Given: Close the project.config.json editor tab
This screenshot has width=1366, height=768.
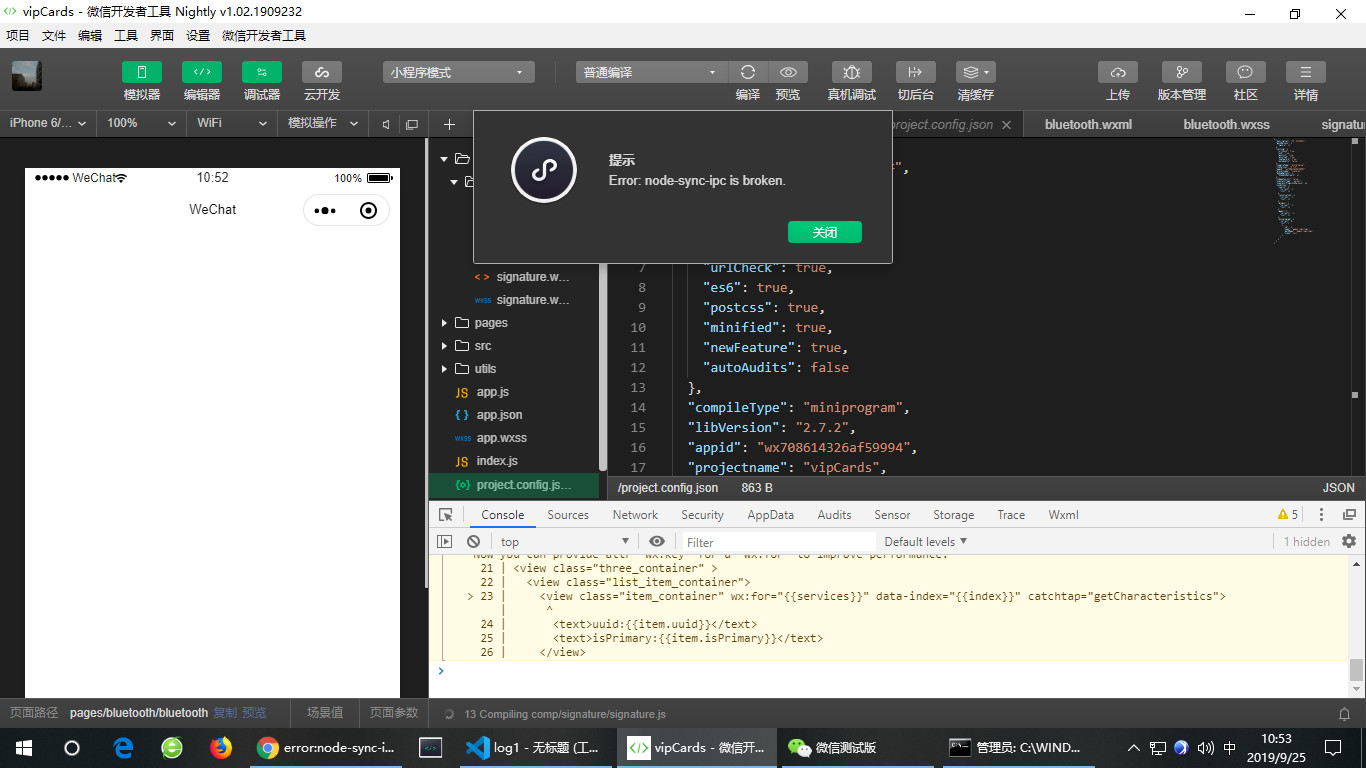Looking at the screenshot, I should pyautogui.click(x=1006, y=125).
